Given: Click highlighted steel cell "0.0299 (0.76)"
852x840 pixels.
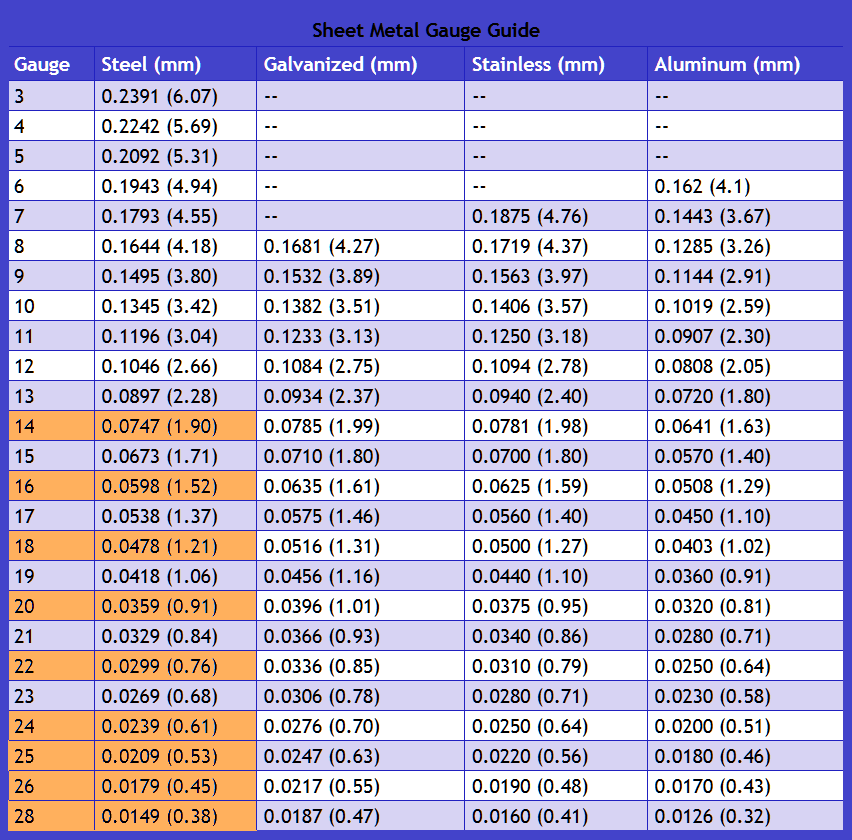Looking at the screenshot, I should pos(176,666).
